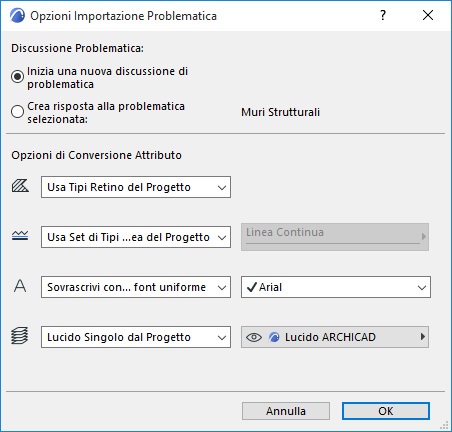This screenshot has width=452, height=432.
Task: Open the Usa Tipi Retino del Progetto dropdown
Action: point(136,187)
